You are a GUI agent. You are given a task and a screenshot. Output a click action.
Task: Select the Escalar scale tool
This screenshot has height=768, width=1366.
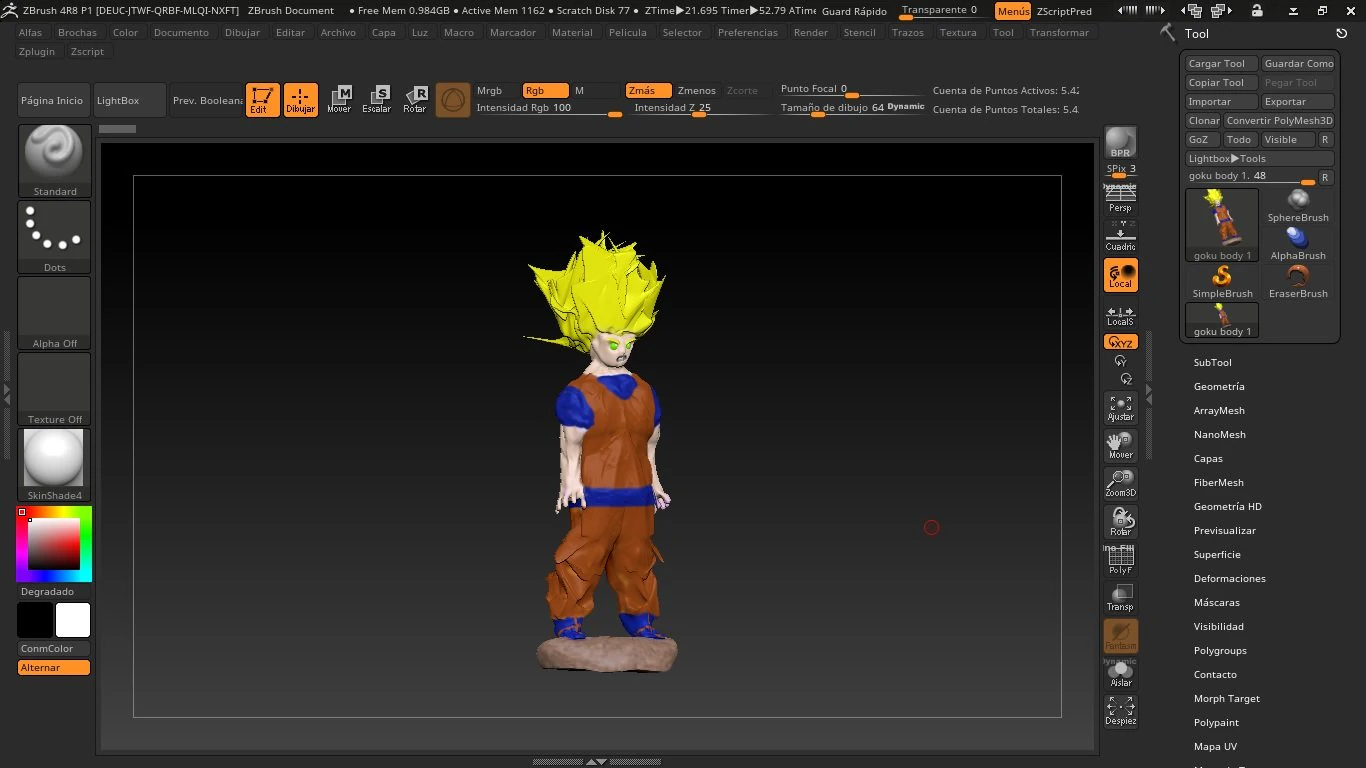377,100
